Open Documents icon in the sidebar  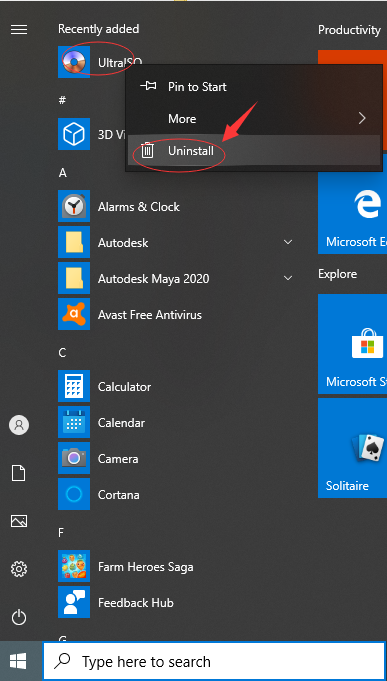pyautogui.click(x=19, y=473)
